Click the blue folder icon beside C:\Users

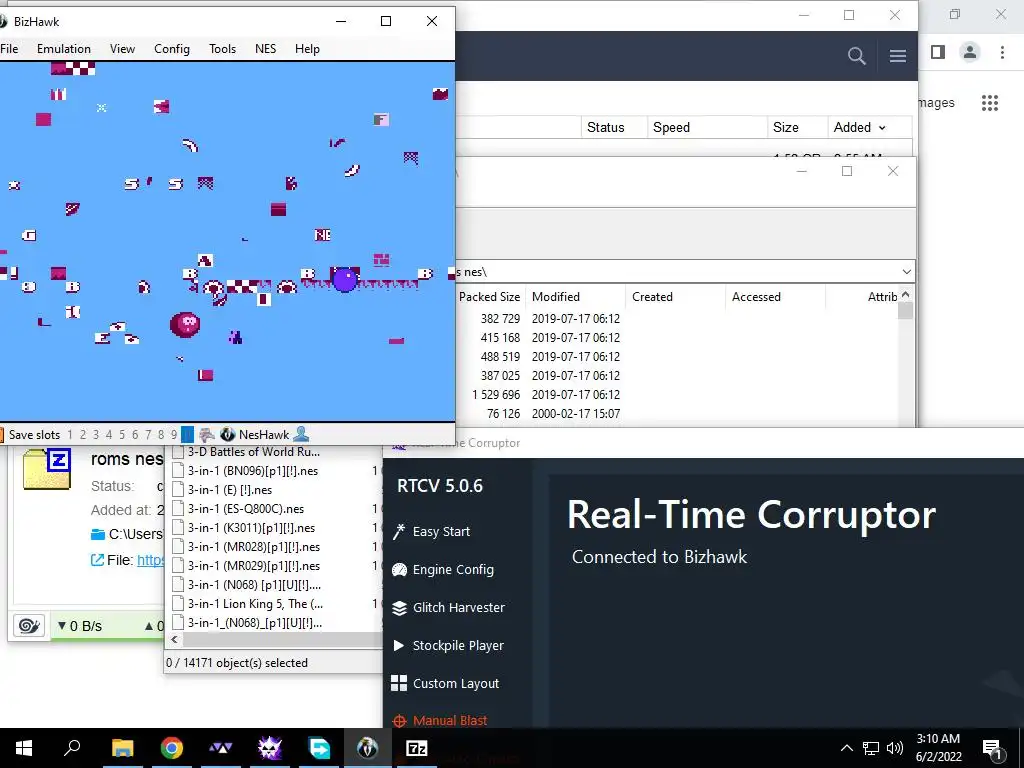coord(98,534)
